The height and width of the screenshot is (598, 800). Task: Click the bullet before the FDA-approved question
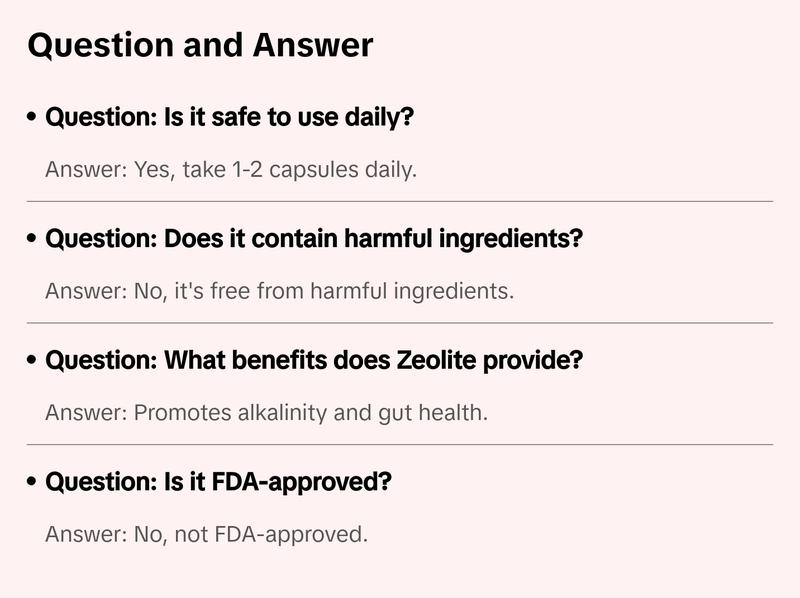tap(33, 483)
